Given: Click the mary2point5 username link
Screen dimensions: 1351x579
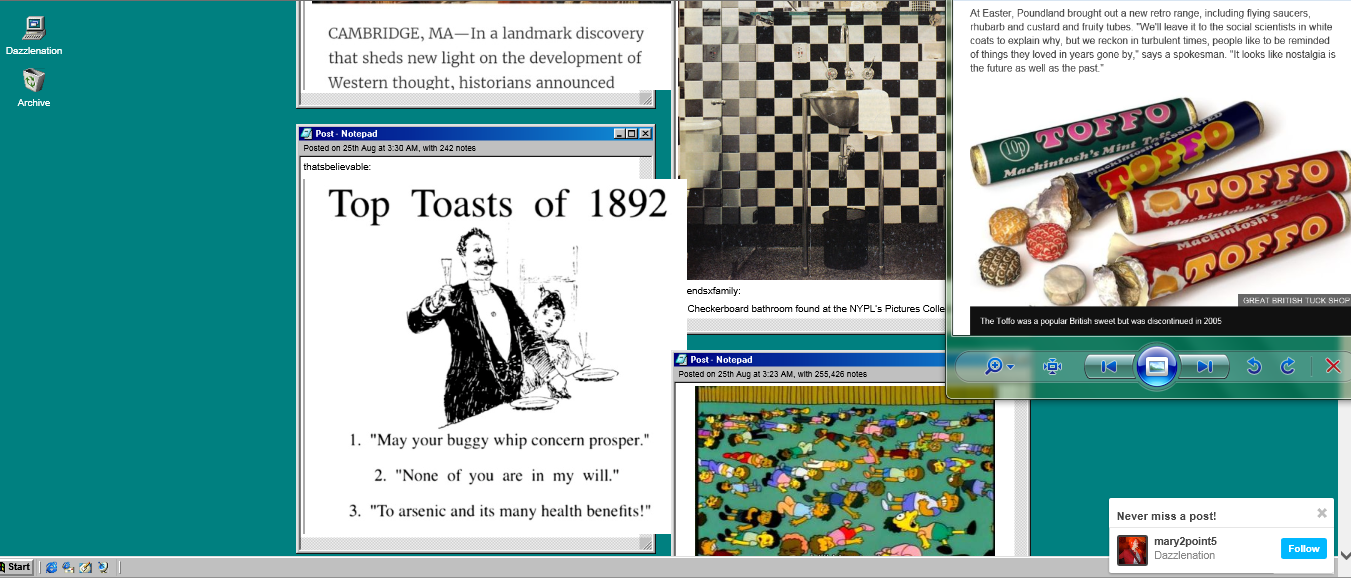Looking at the screenshot, I should tap(1185, 541).
